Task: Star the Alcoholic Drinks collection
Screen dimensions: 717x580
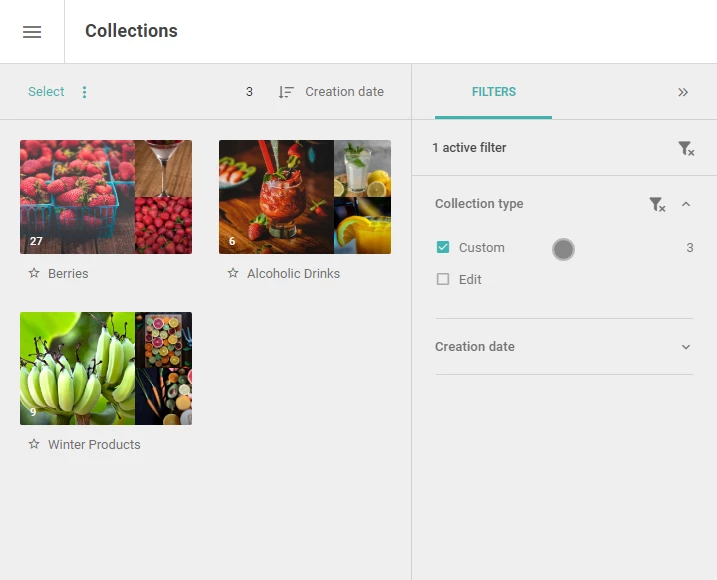Action: click(233, 273)
